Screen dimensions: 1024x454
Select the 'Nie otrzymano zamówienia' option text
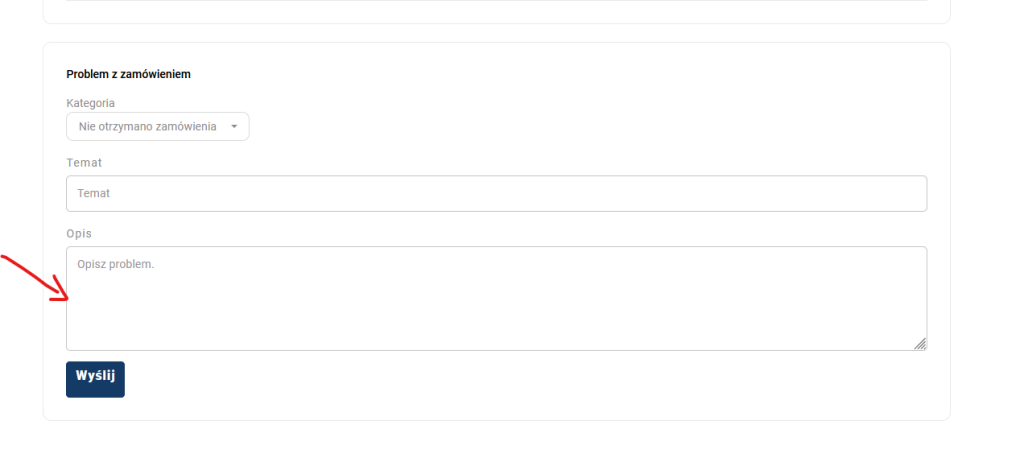[x=147, y=127]
